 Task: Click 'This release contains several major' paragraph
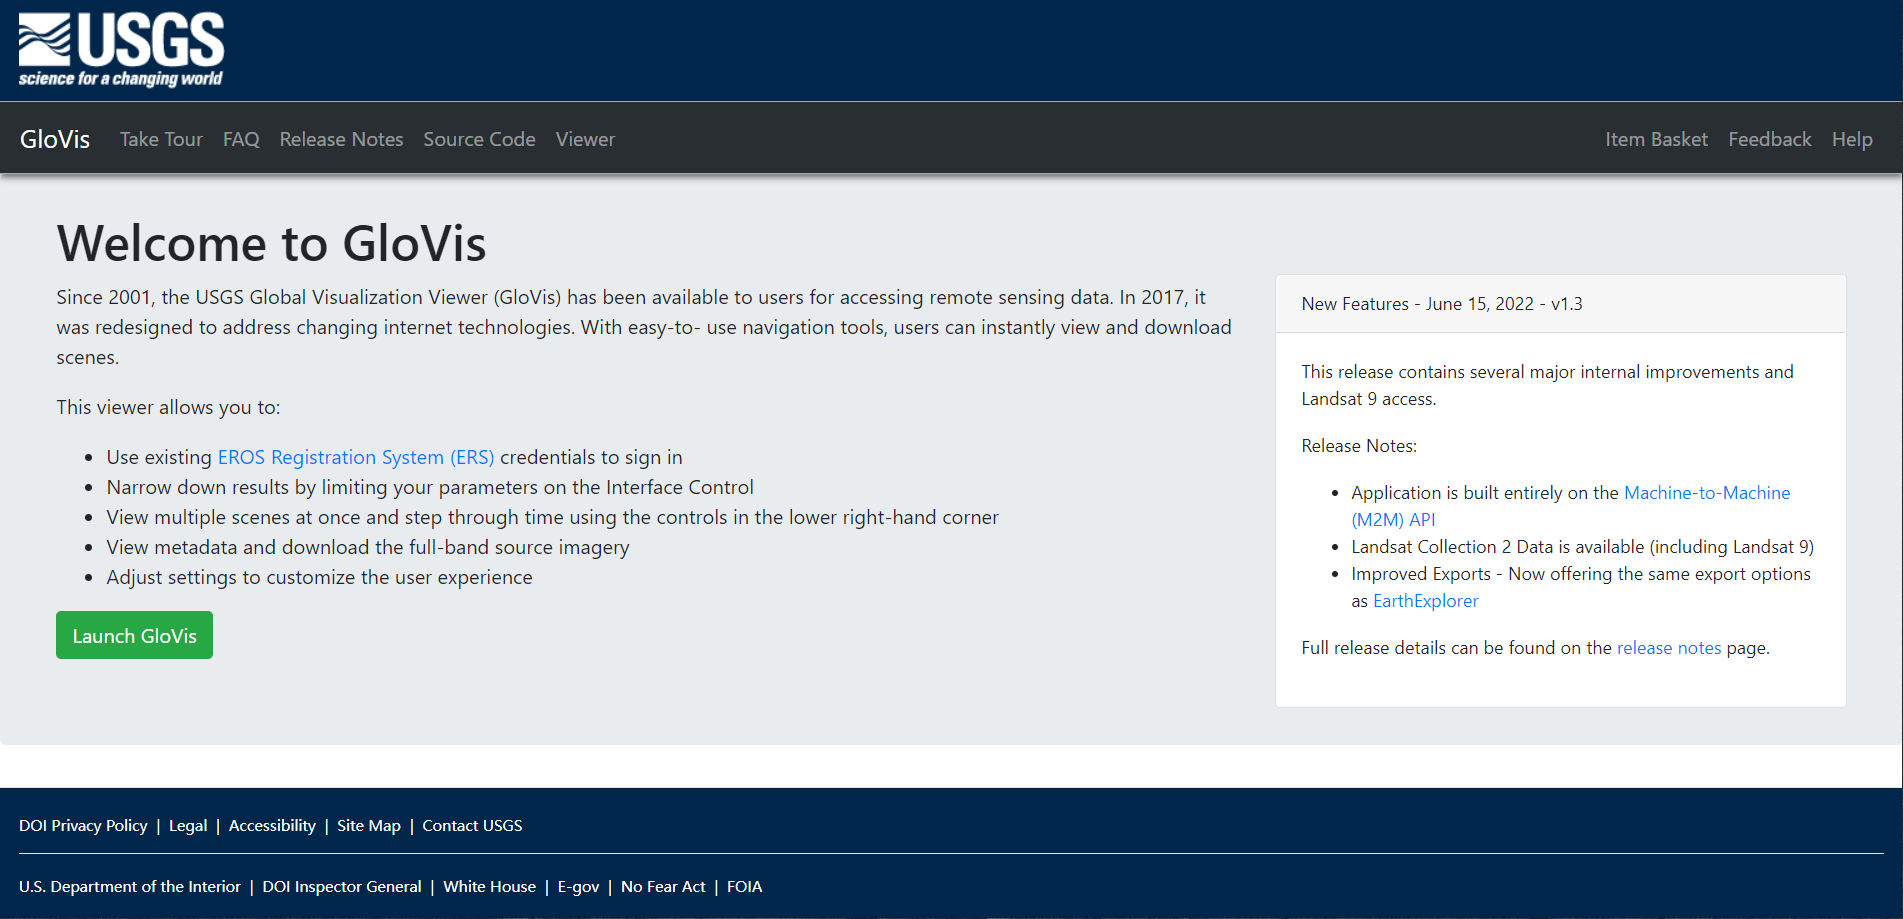[1547, 385]
